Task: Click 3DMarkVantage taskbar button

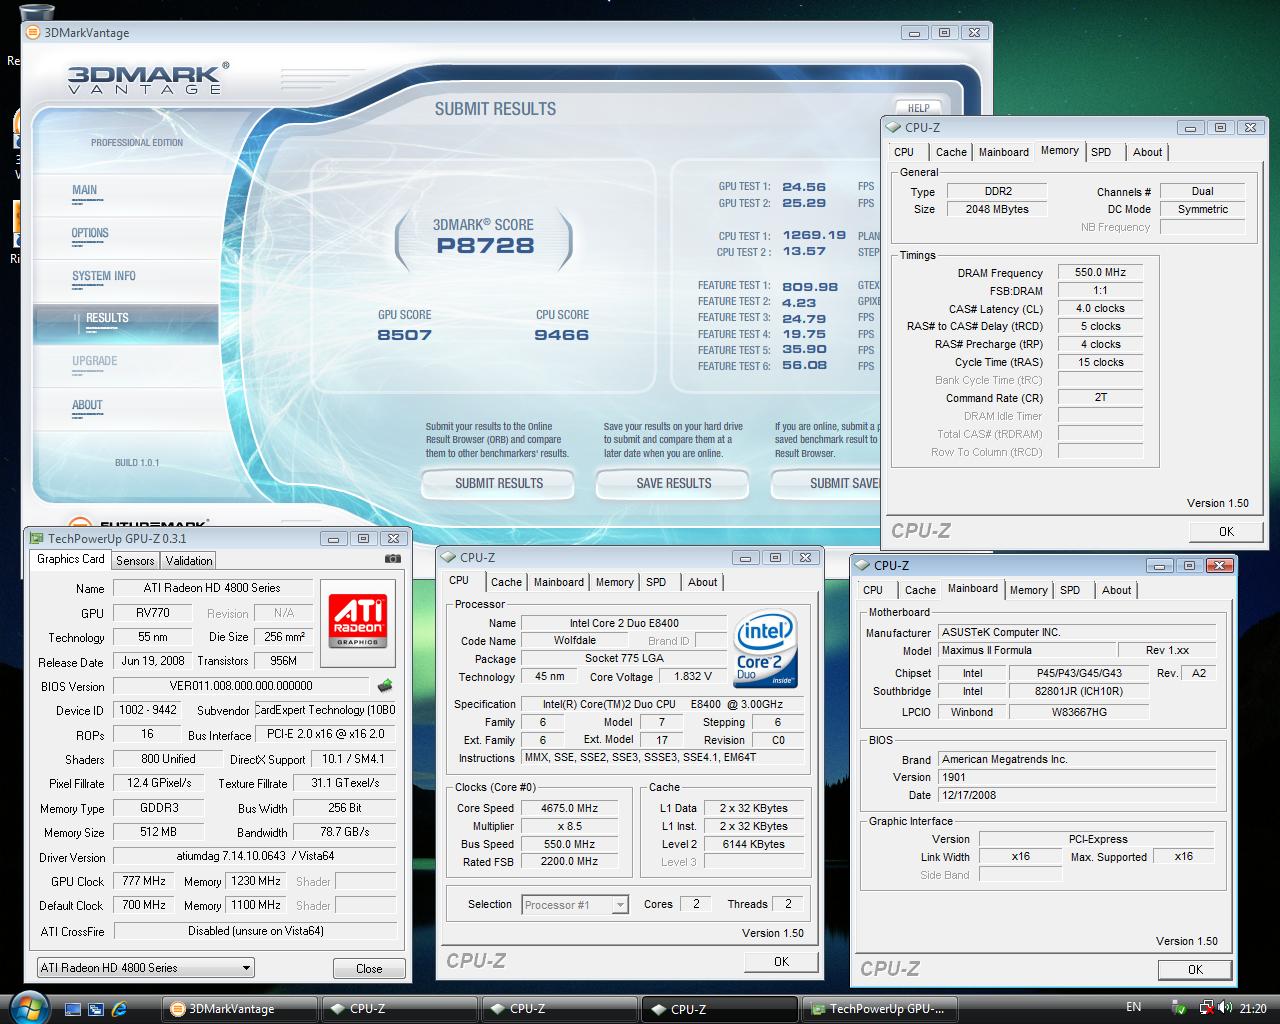Action: click(x=240, y=1009)
